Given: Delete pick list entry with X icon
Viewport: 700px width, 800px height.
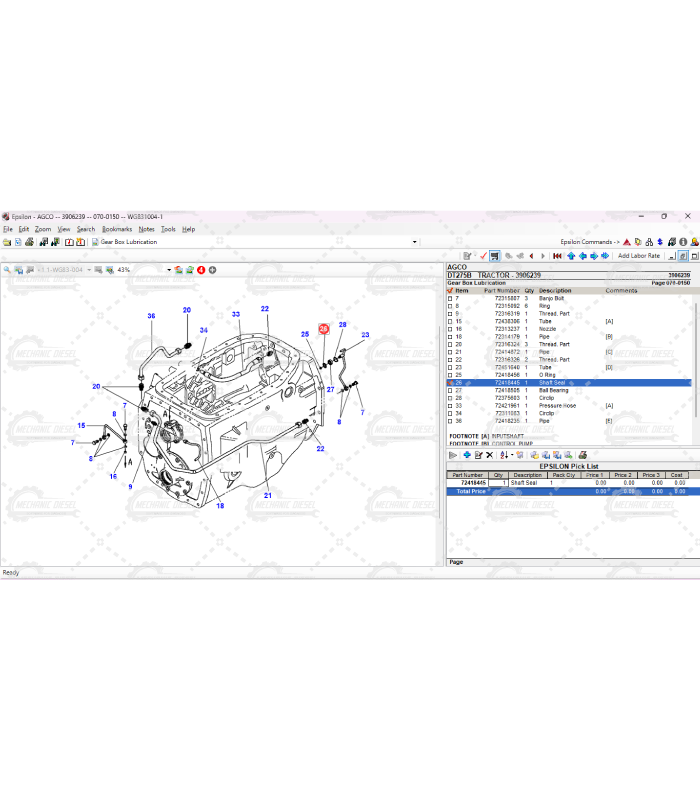Looking at the screenshot, I should [489, 455].
